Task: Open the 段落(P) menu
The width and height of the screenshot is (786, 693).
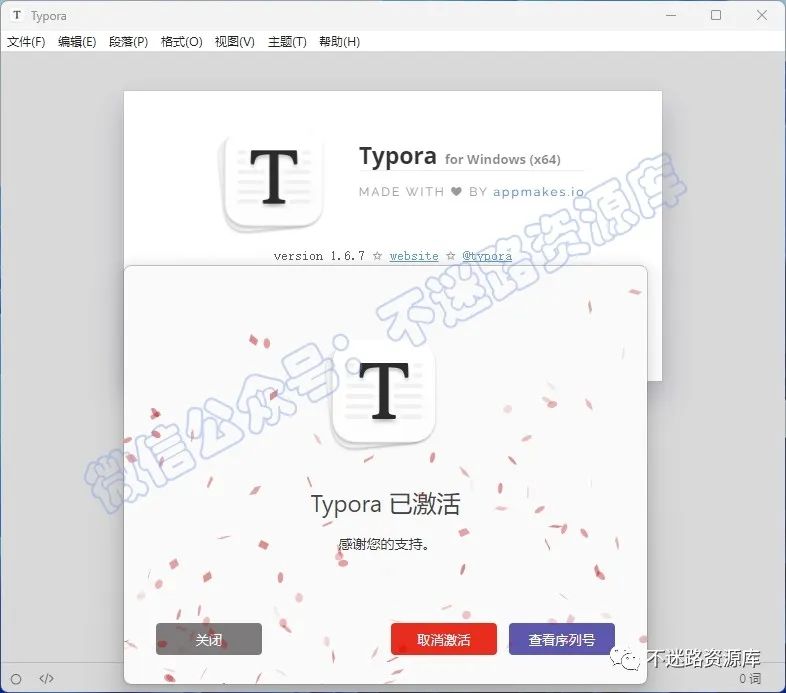Action: pos(128,42)
